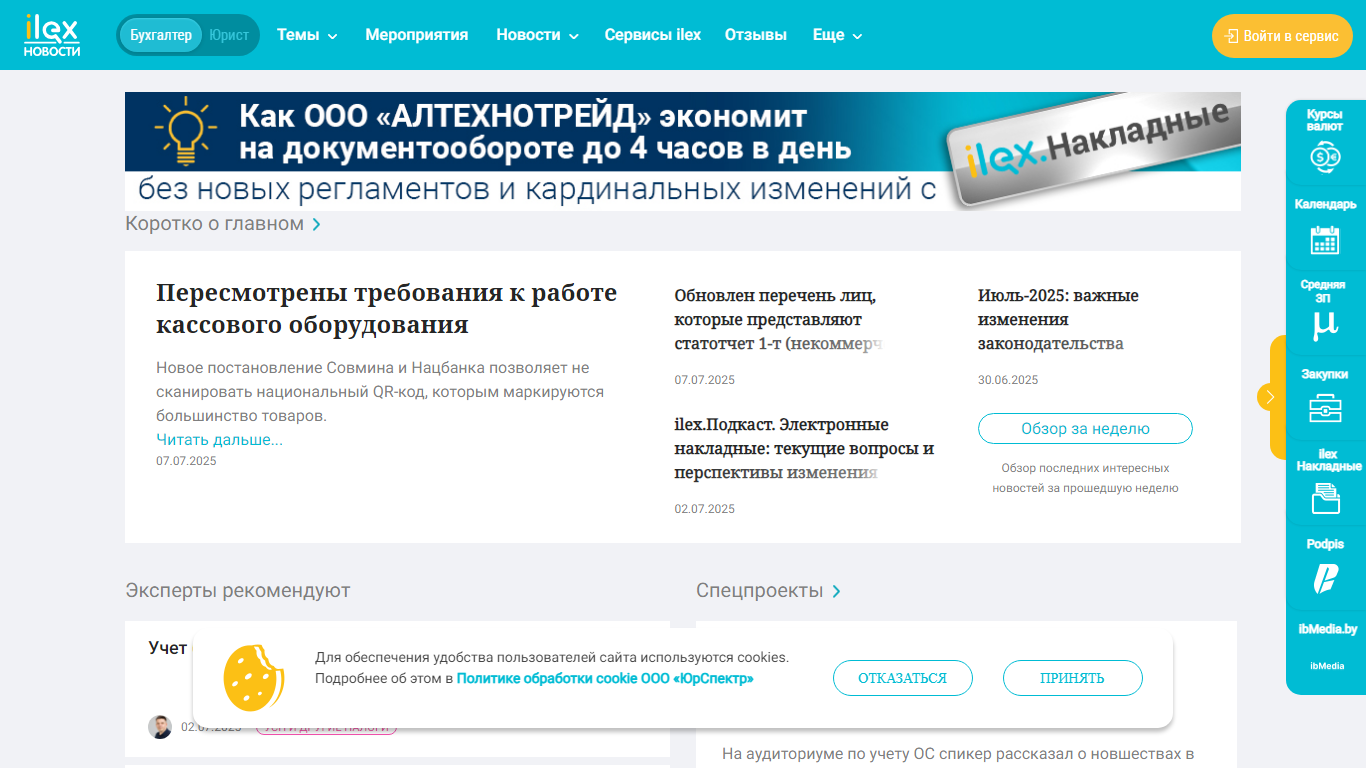Viewport: 1366px width, 768px height.
Task: Expand the Еще dropdown menu
Action: (x=837, y=35)
